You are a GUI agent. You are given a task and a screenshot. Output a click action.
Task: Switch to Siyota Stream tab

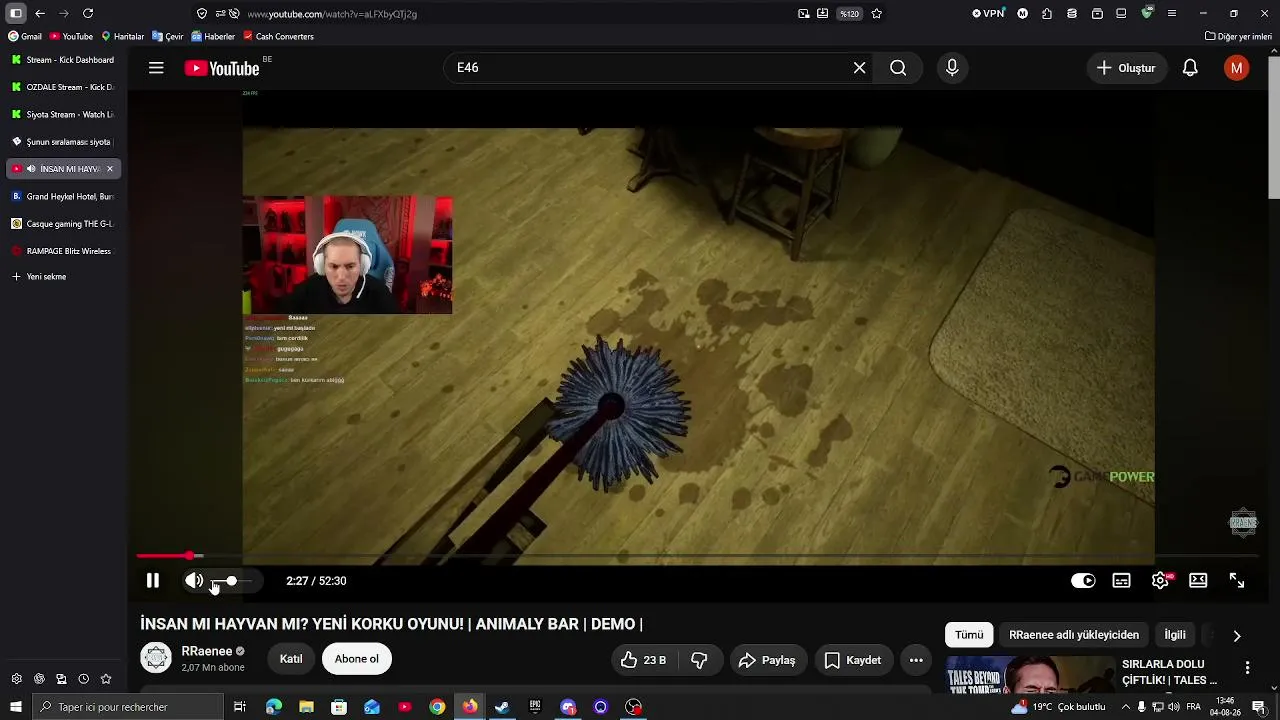pos(64,114)
